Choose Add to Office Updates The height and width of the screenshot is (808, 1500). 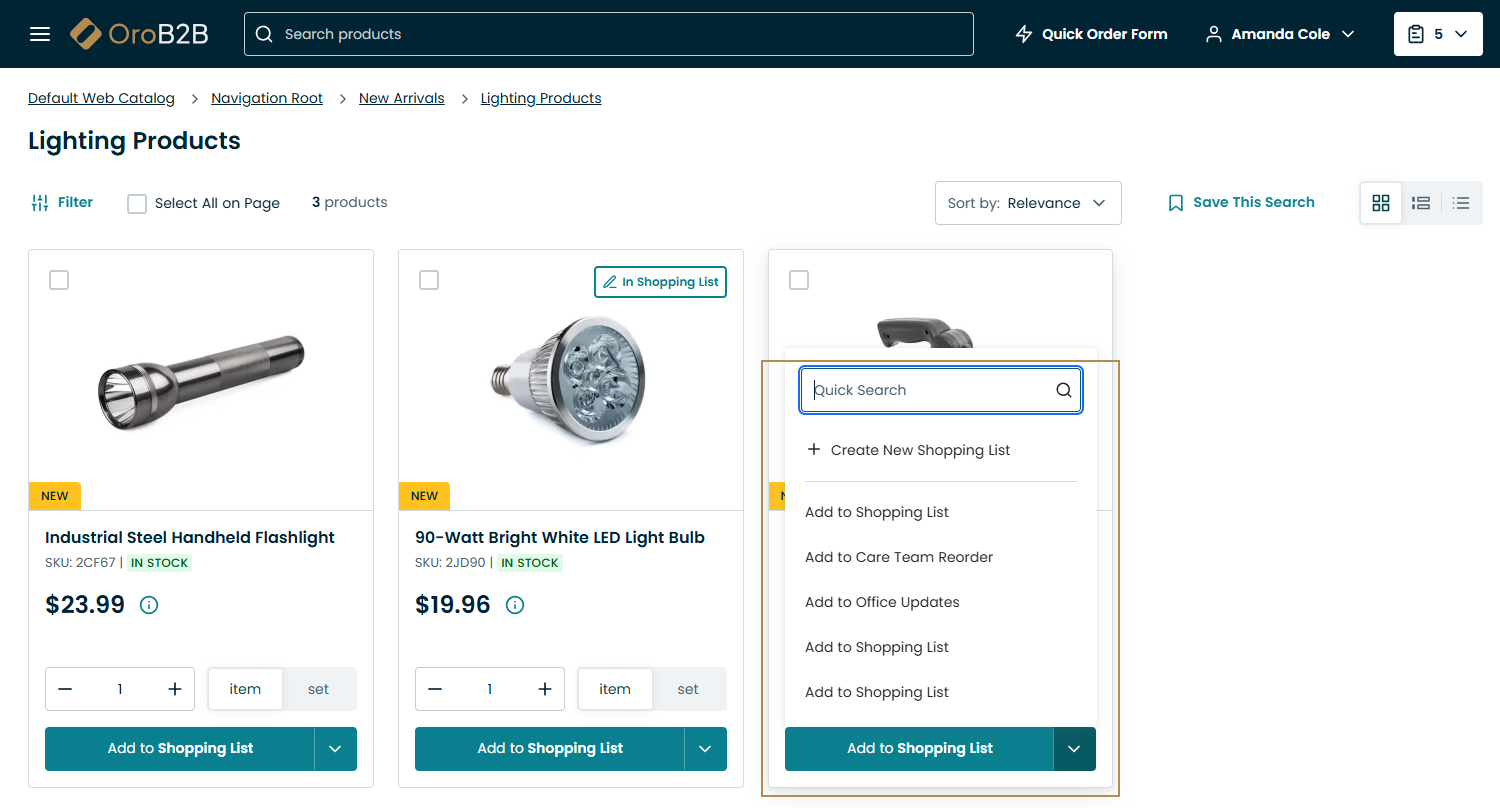[x=882, y=602]
